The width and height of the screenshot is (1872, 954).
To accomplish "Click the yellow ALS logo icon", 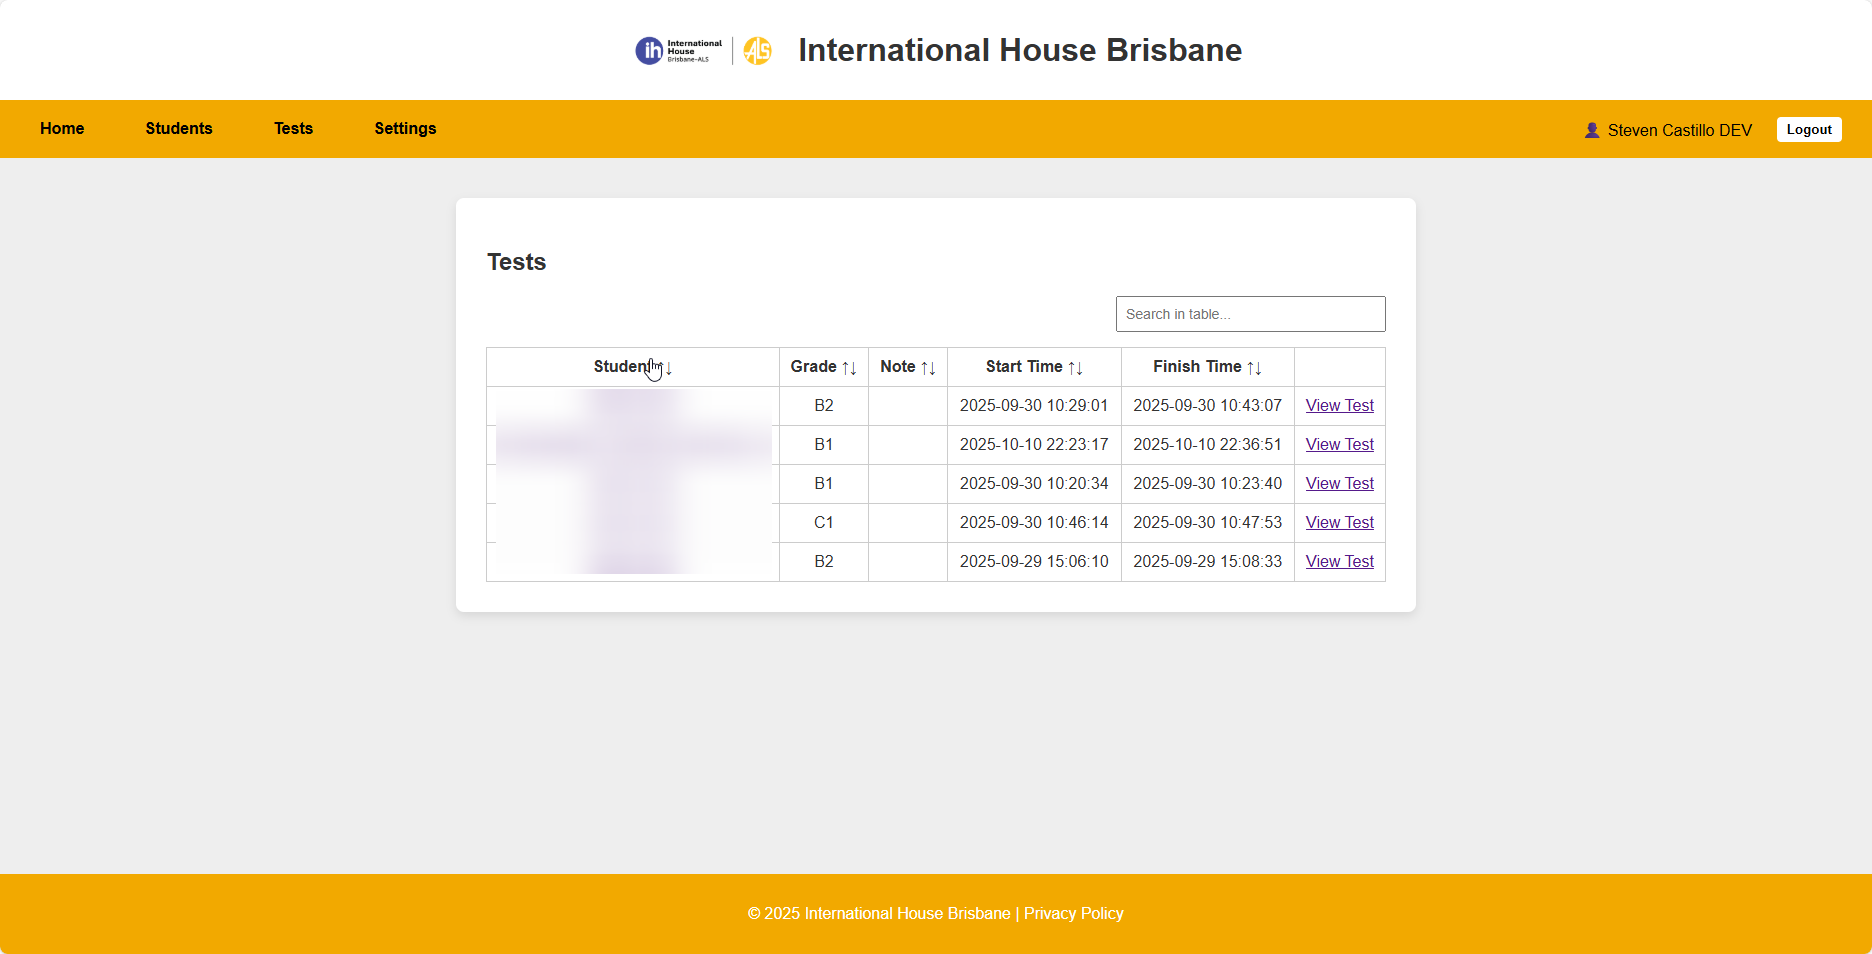I will point(758,50).
